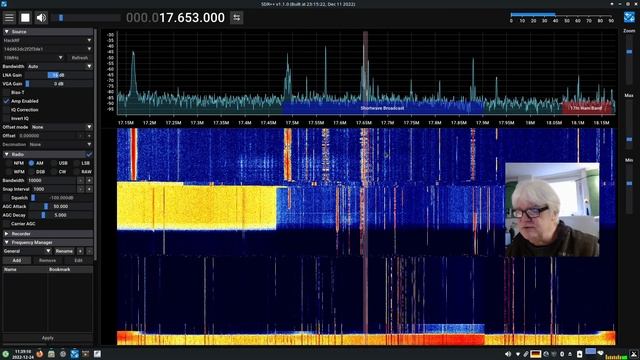
Task: Adjust the Squelch level slider
Action: 62,198
